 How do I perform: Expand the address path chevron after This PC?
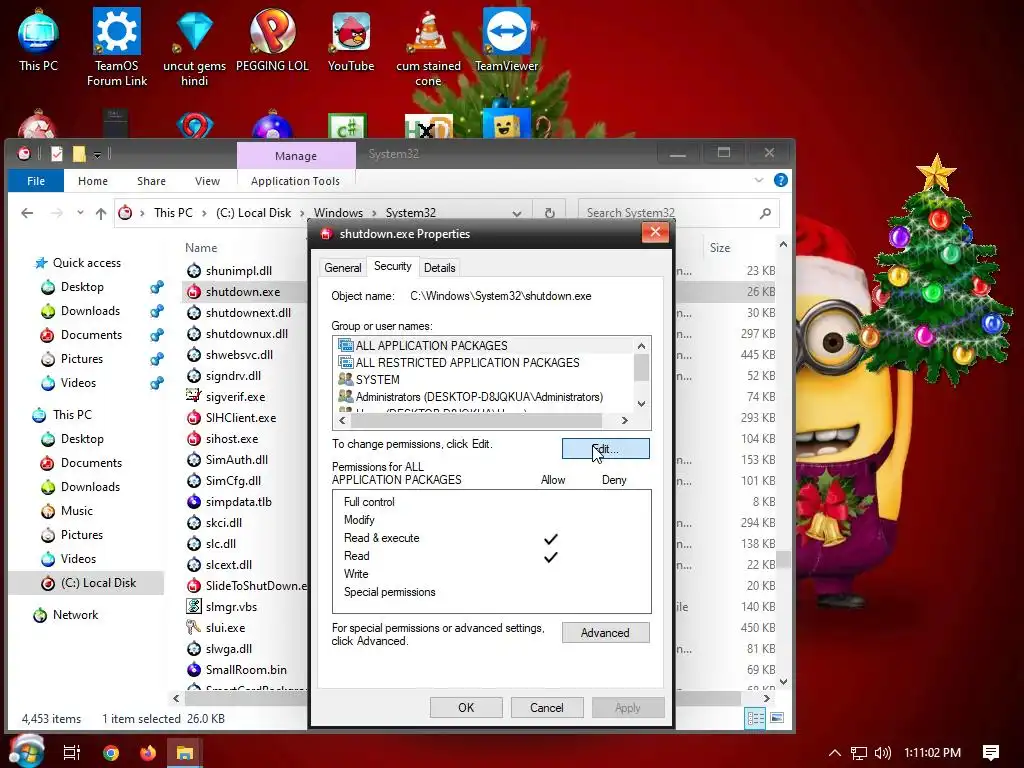[204, 213]
